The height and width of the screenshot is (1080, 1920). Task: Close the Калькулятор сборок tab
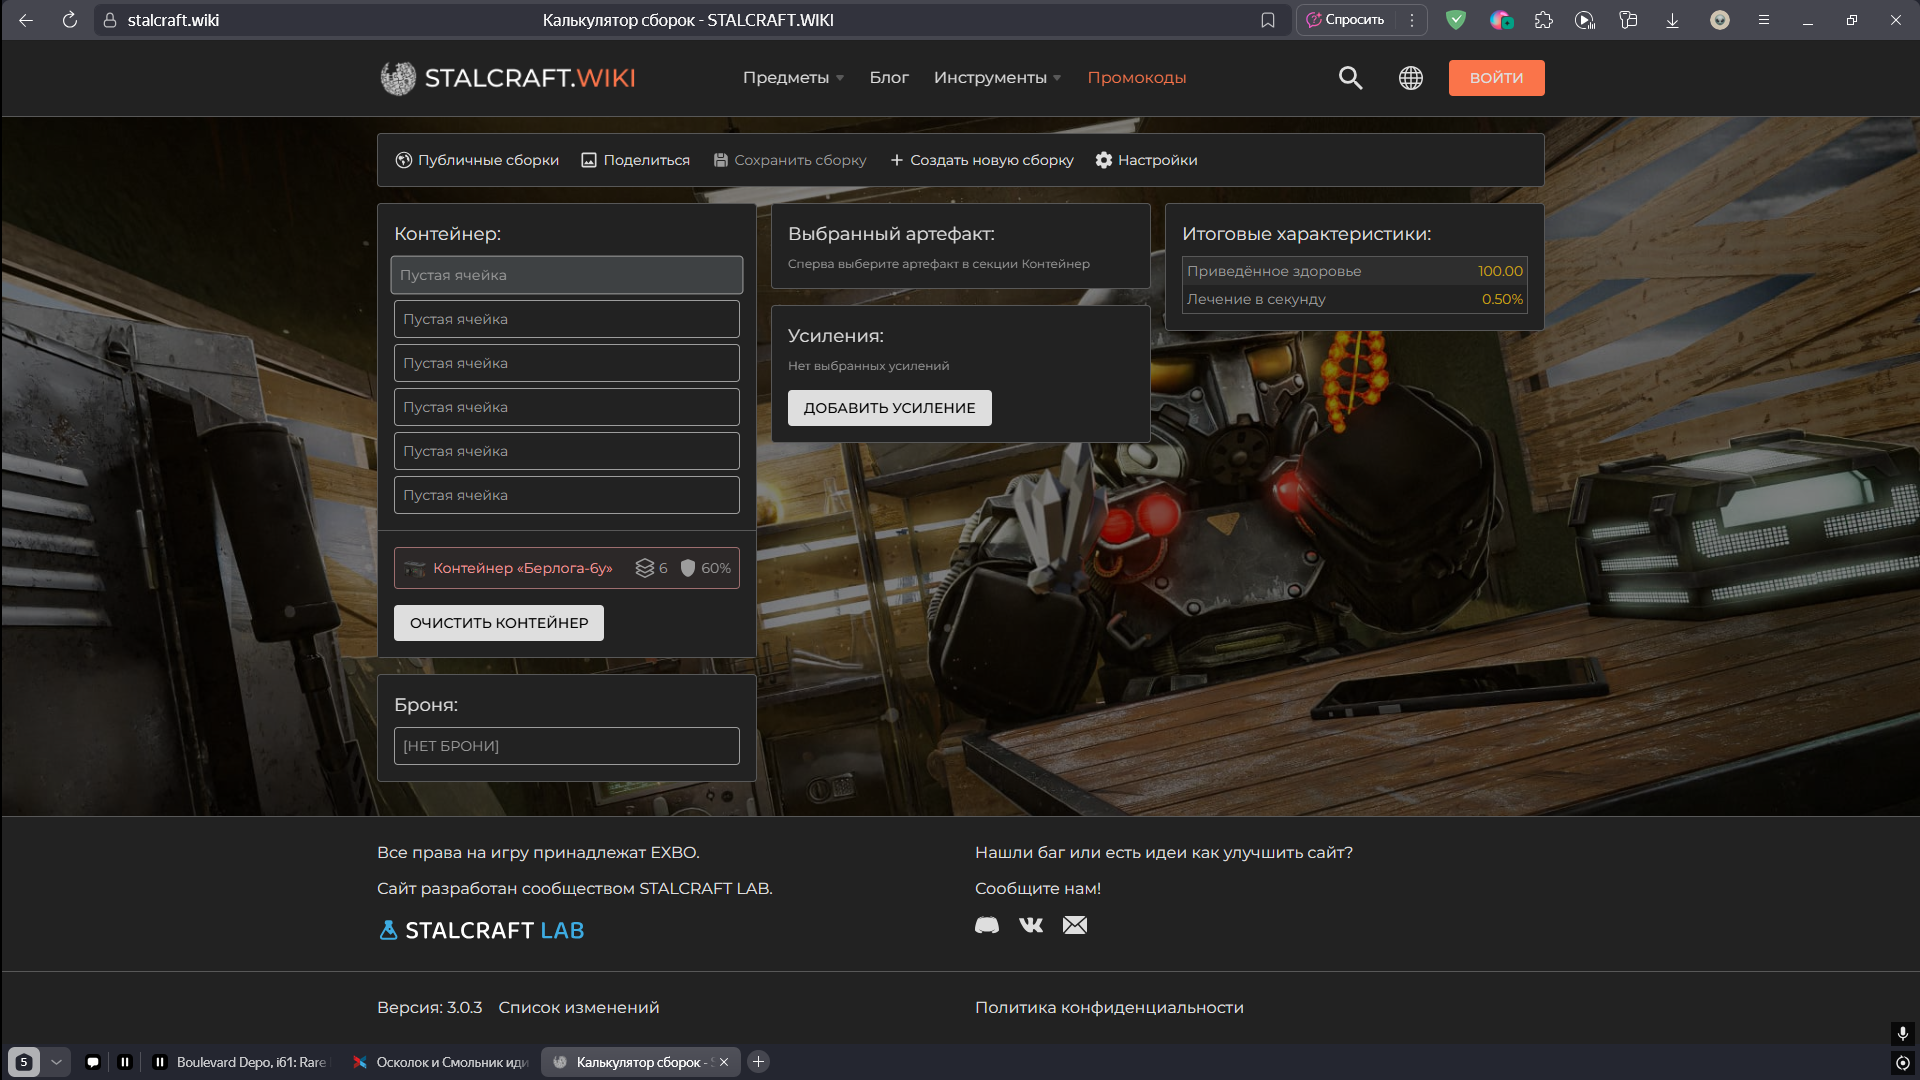point(724,1062)
